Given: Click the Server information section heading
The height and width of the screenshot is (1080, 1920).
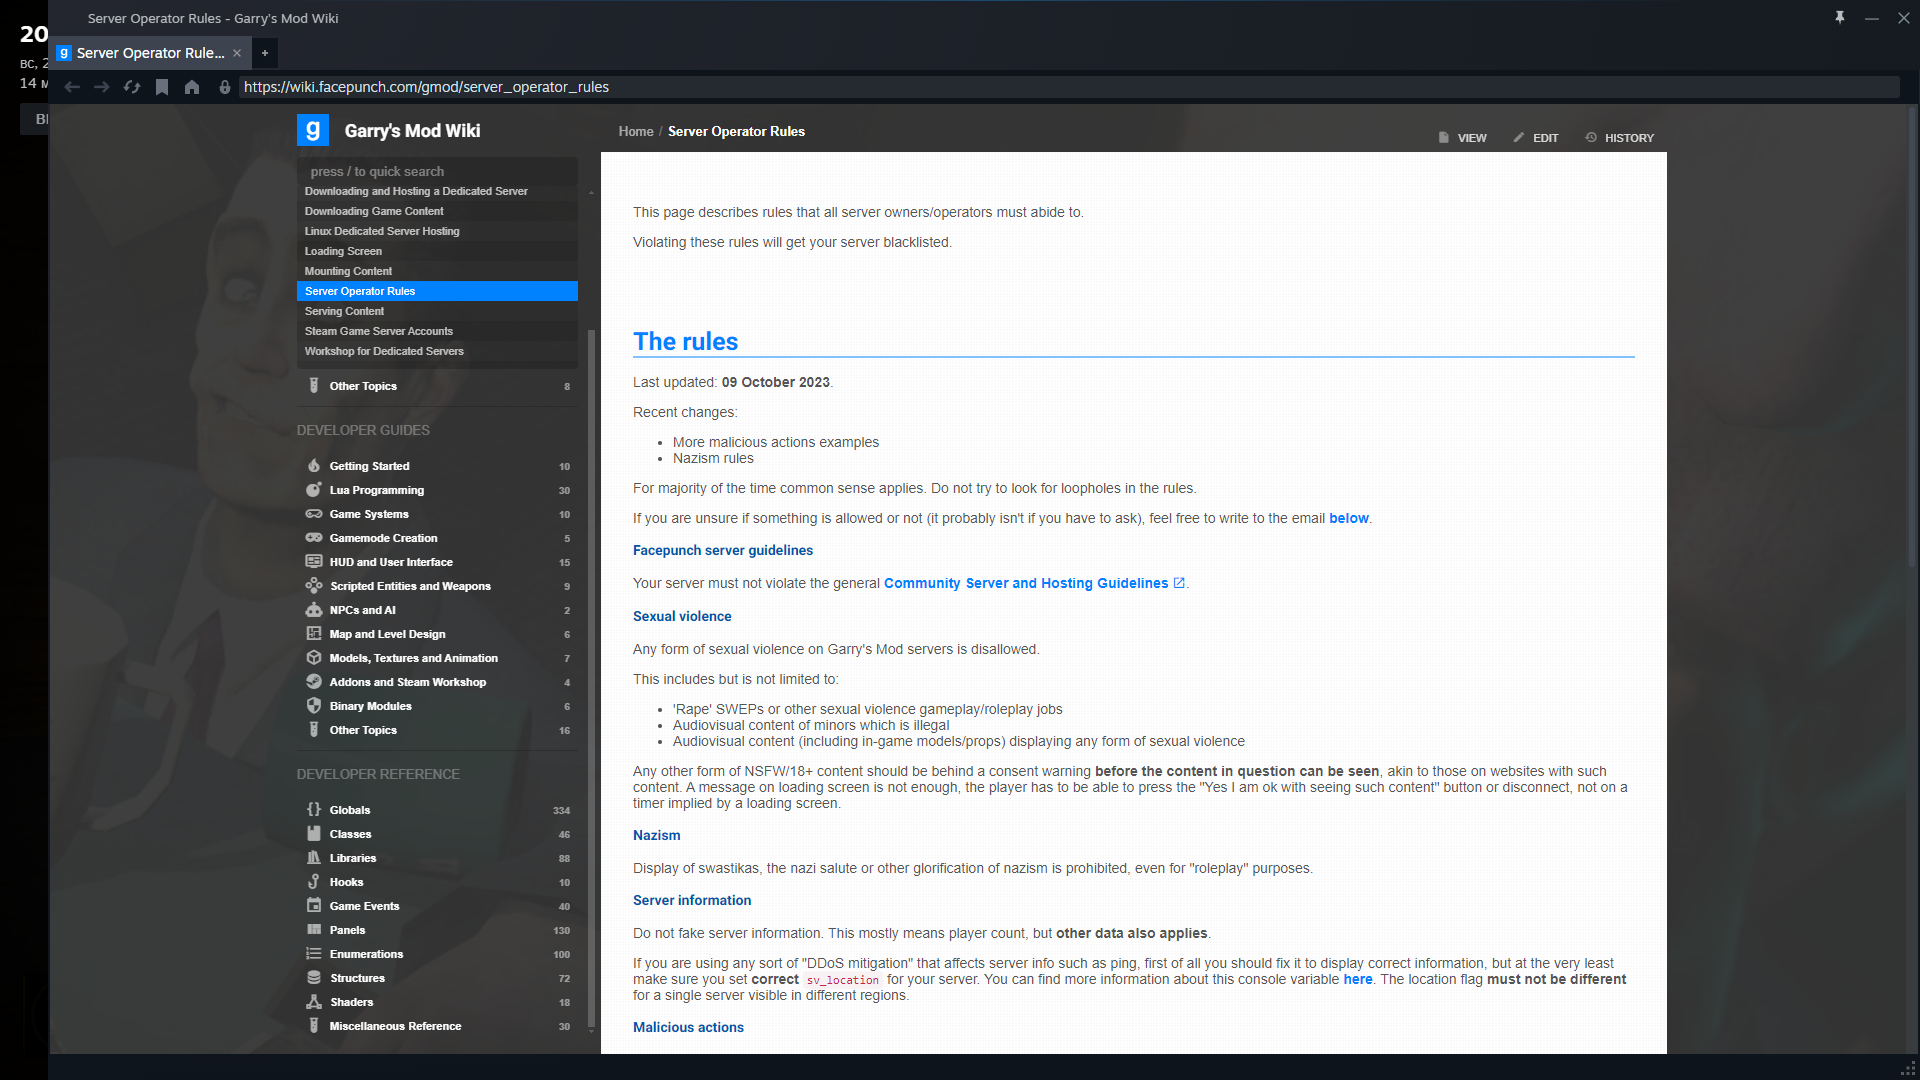Looking at the screenshot, I should pos(692,900).
